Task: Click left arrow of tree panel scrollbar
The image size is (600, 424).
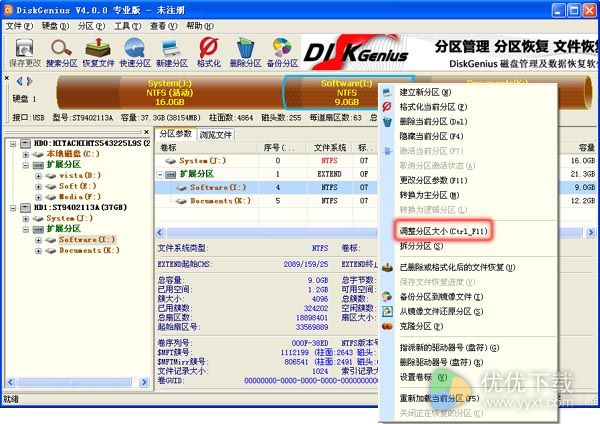Action: tap(11, 382)
